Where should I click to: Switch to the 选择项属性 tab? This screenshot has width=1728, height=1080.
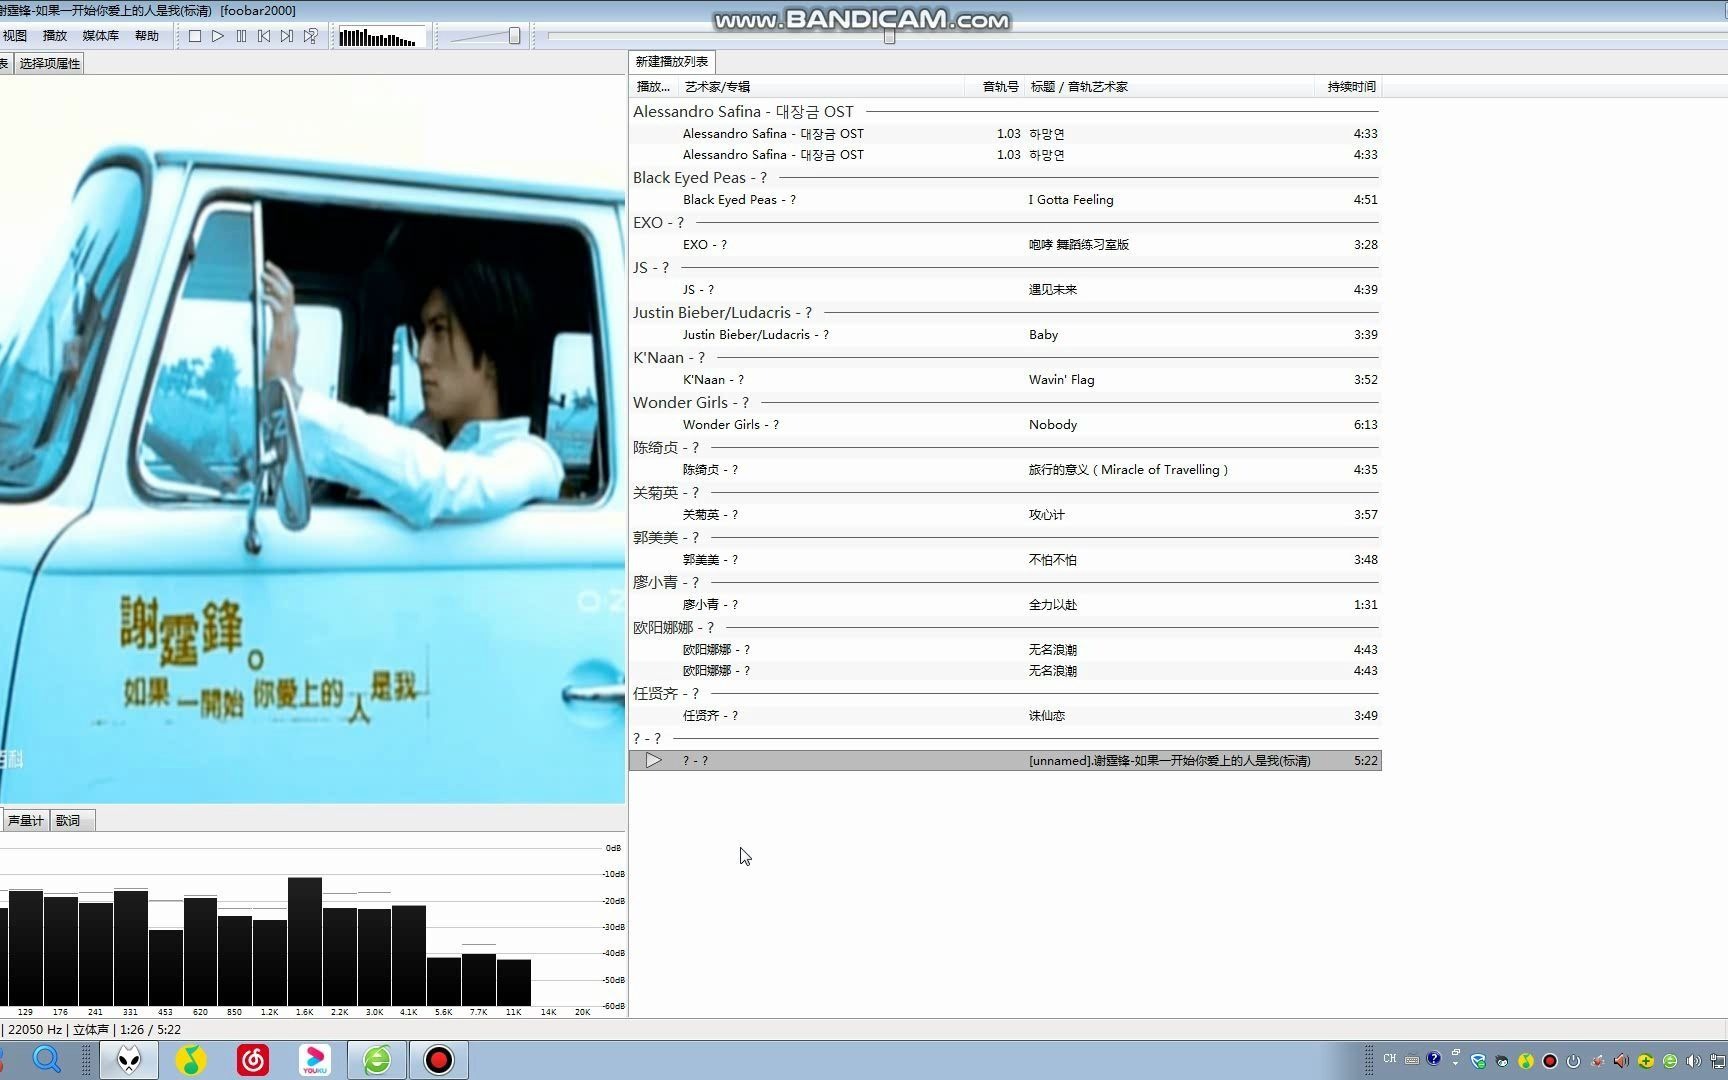tap(49, 63)
